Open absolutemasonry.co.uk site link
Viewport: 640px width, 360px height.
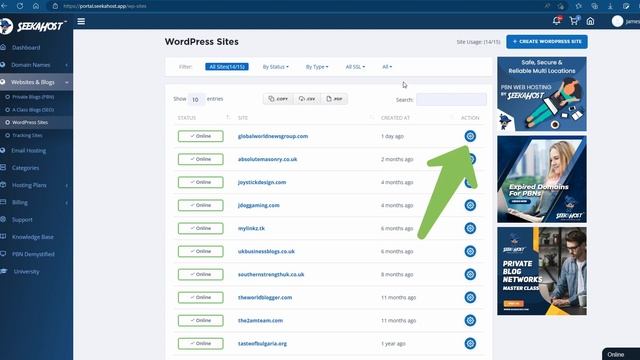point(267,159)
